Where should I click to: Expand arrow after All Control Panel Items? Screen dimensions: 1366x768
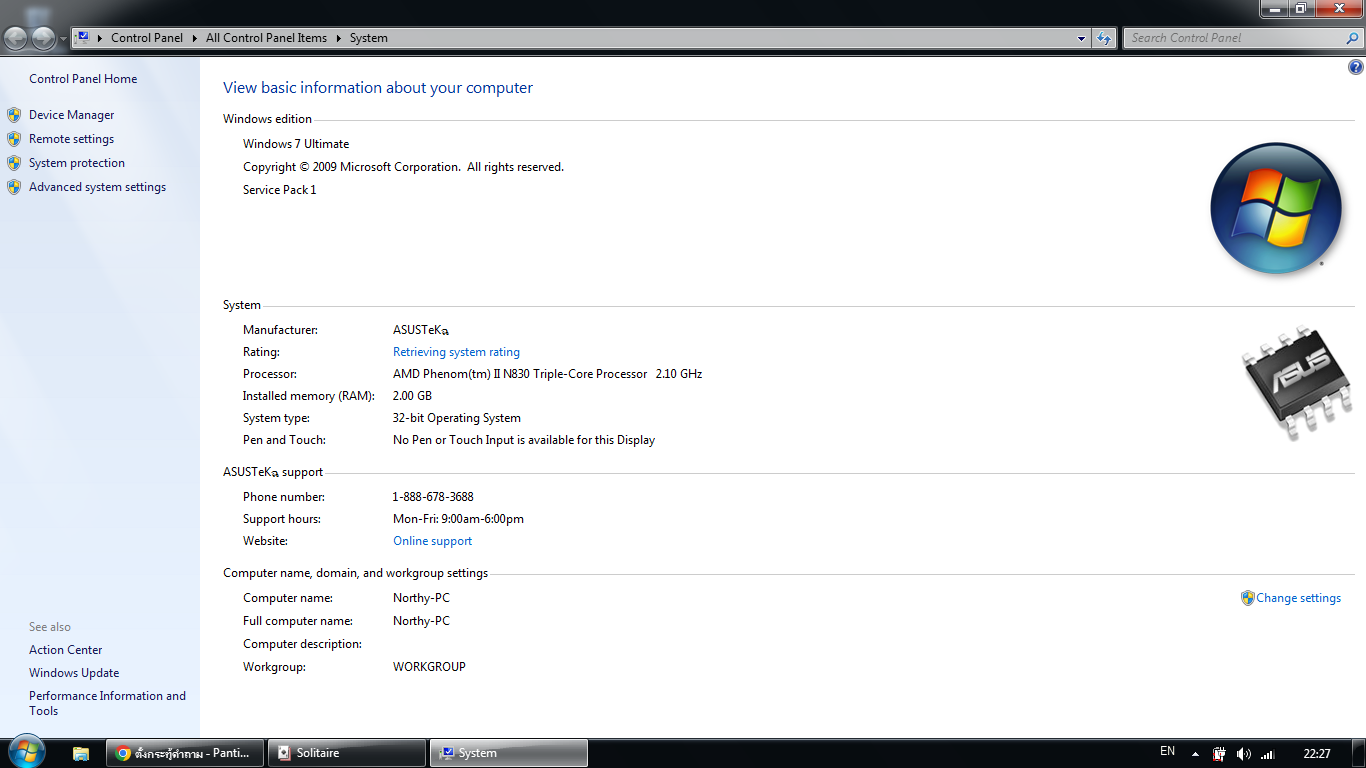point(338,38)
